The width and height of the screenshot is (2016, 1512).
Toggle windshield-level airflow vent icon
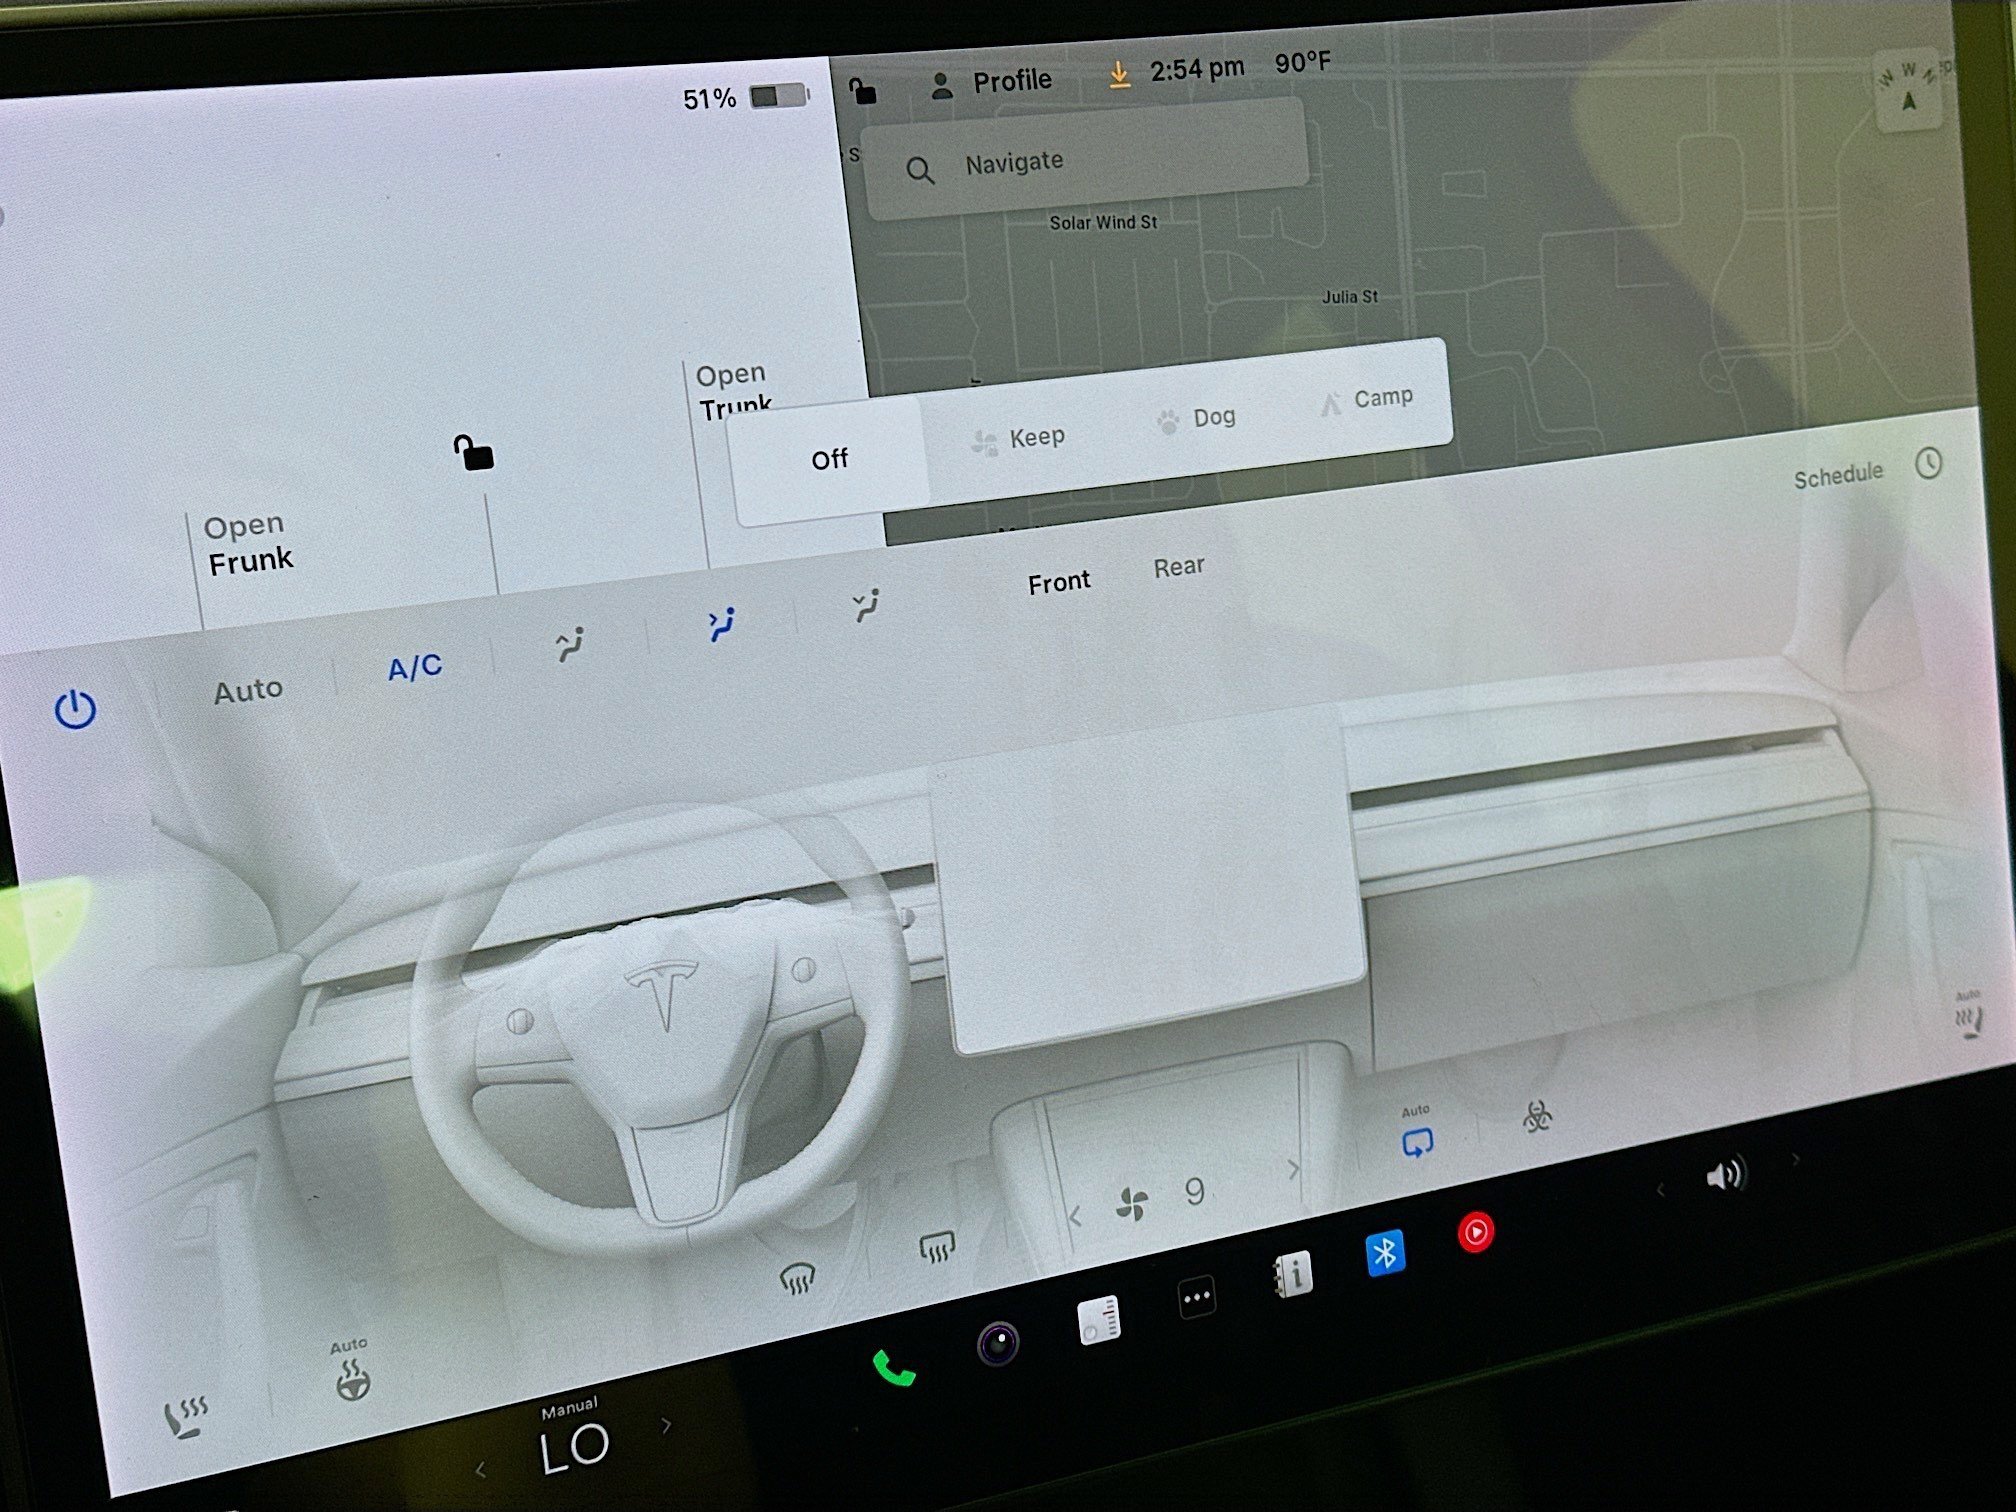(570, 644)
